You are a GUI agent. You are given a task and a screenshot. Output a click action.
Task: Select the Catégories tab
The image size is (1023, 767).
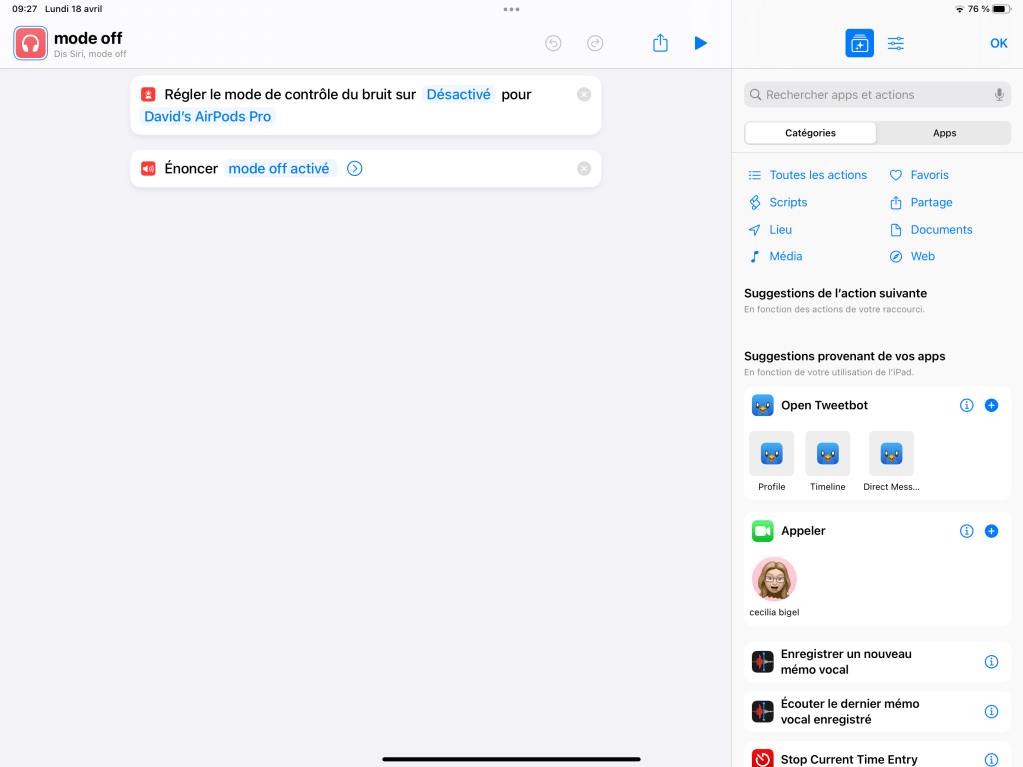point(810,133)
